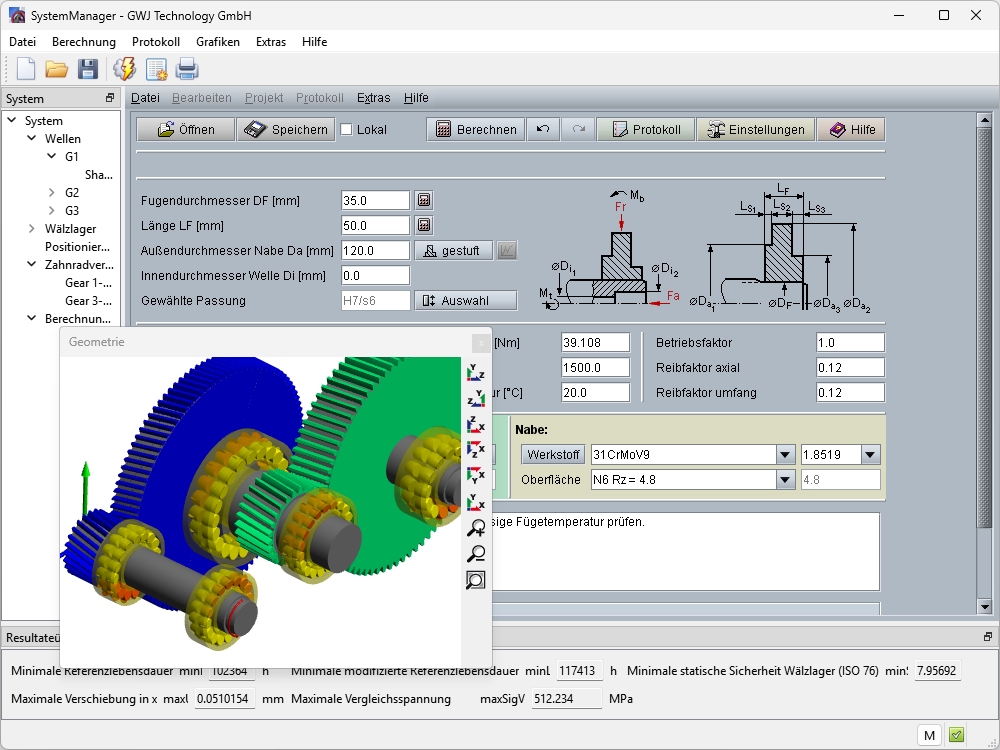Run calculation with the lightning gear icon
This screenshot has width=1000, height=750.
(x=125, y=69)
